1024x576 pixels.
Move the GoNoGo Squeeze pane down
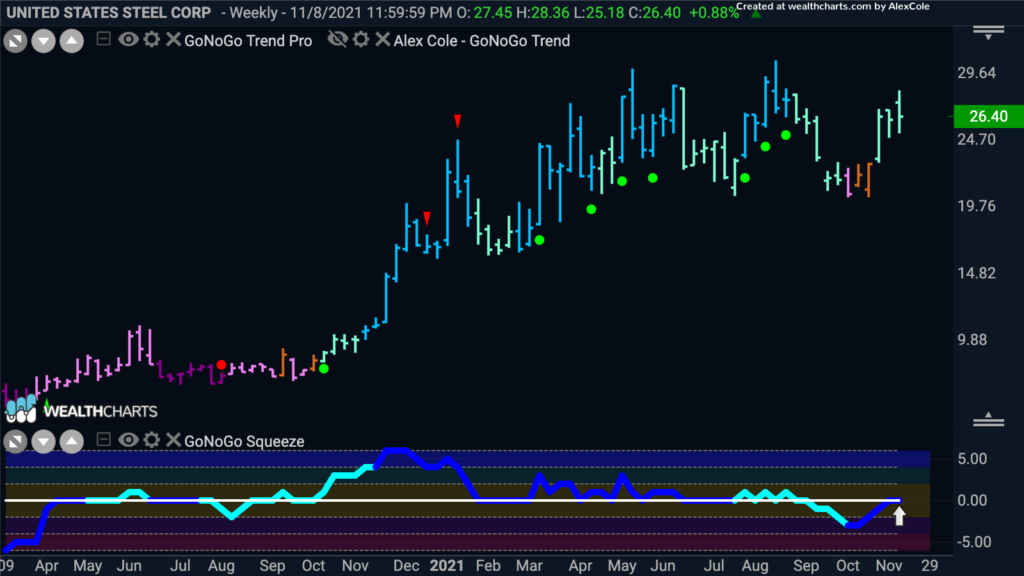pos(43,441)
